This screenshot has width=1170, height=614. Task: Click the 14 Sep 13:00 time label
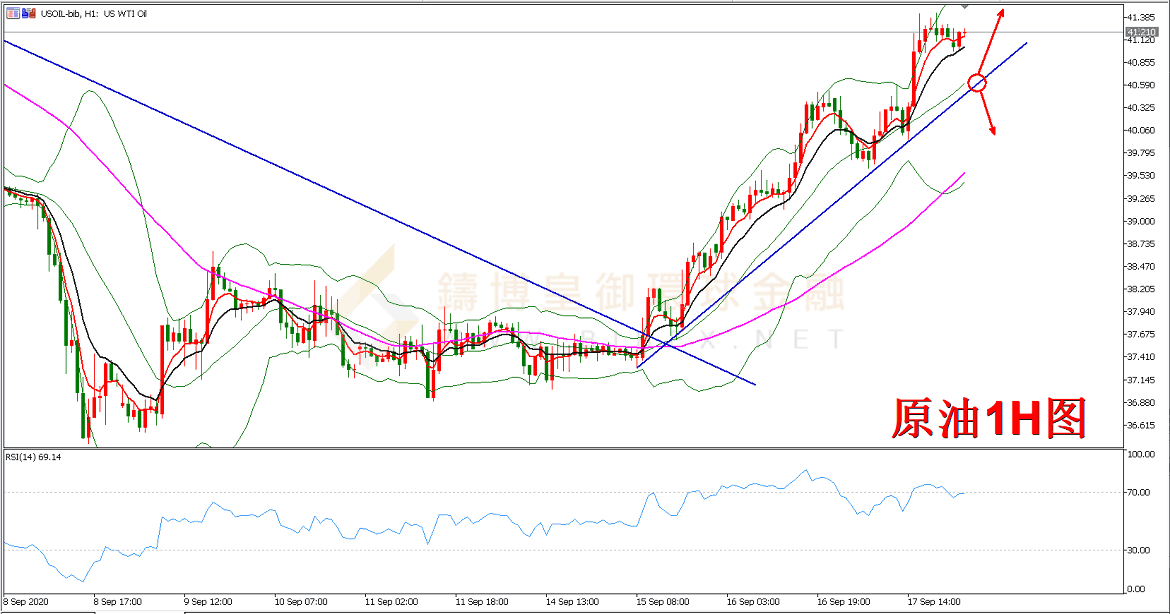tap(573, 602)
